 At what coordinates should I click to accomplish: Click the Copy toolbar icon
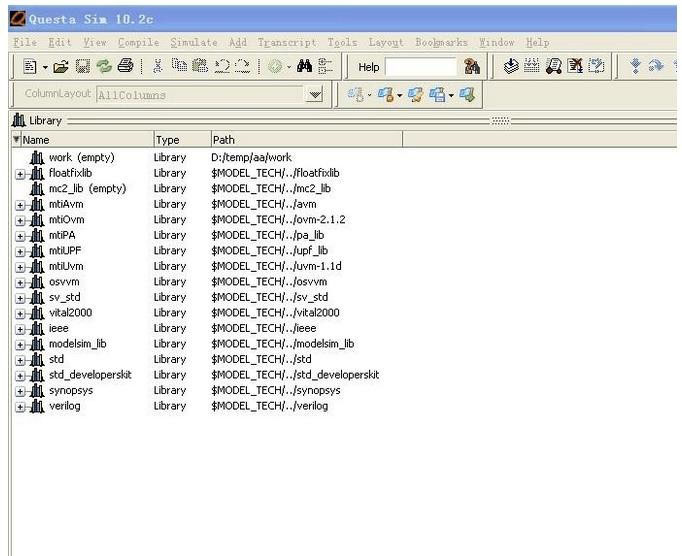coord(179,66)
